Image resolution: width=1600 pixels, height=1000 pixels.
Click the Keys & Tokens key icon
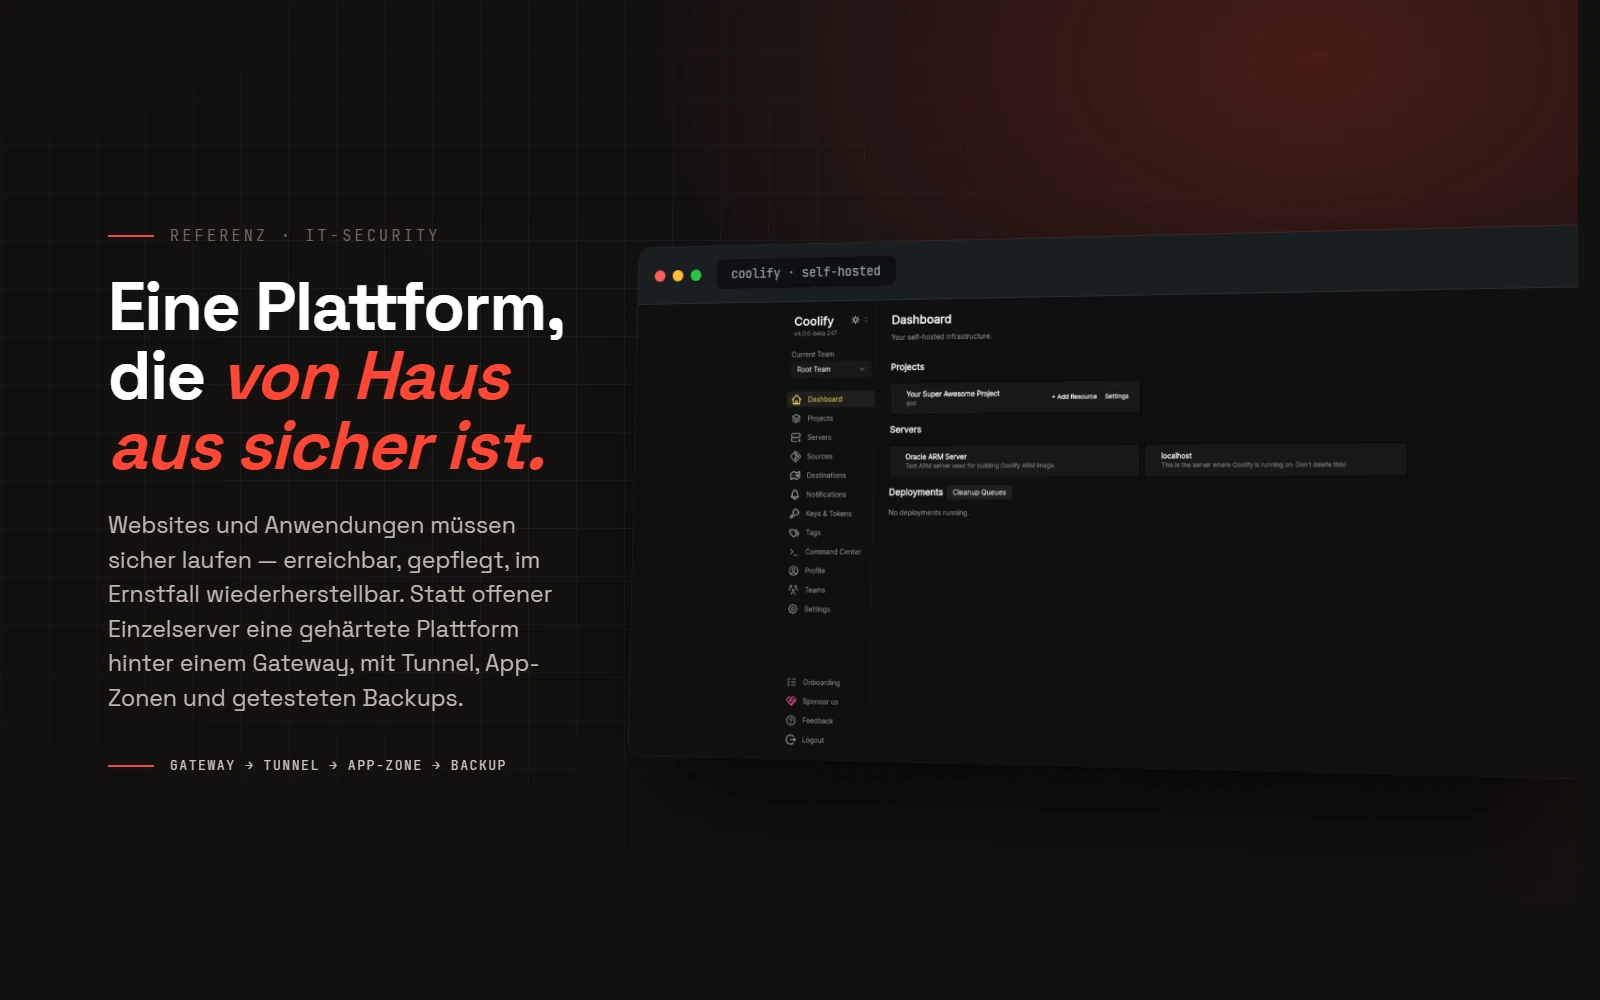[x=795, y=514]
